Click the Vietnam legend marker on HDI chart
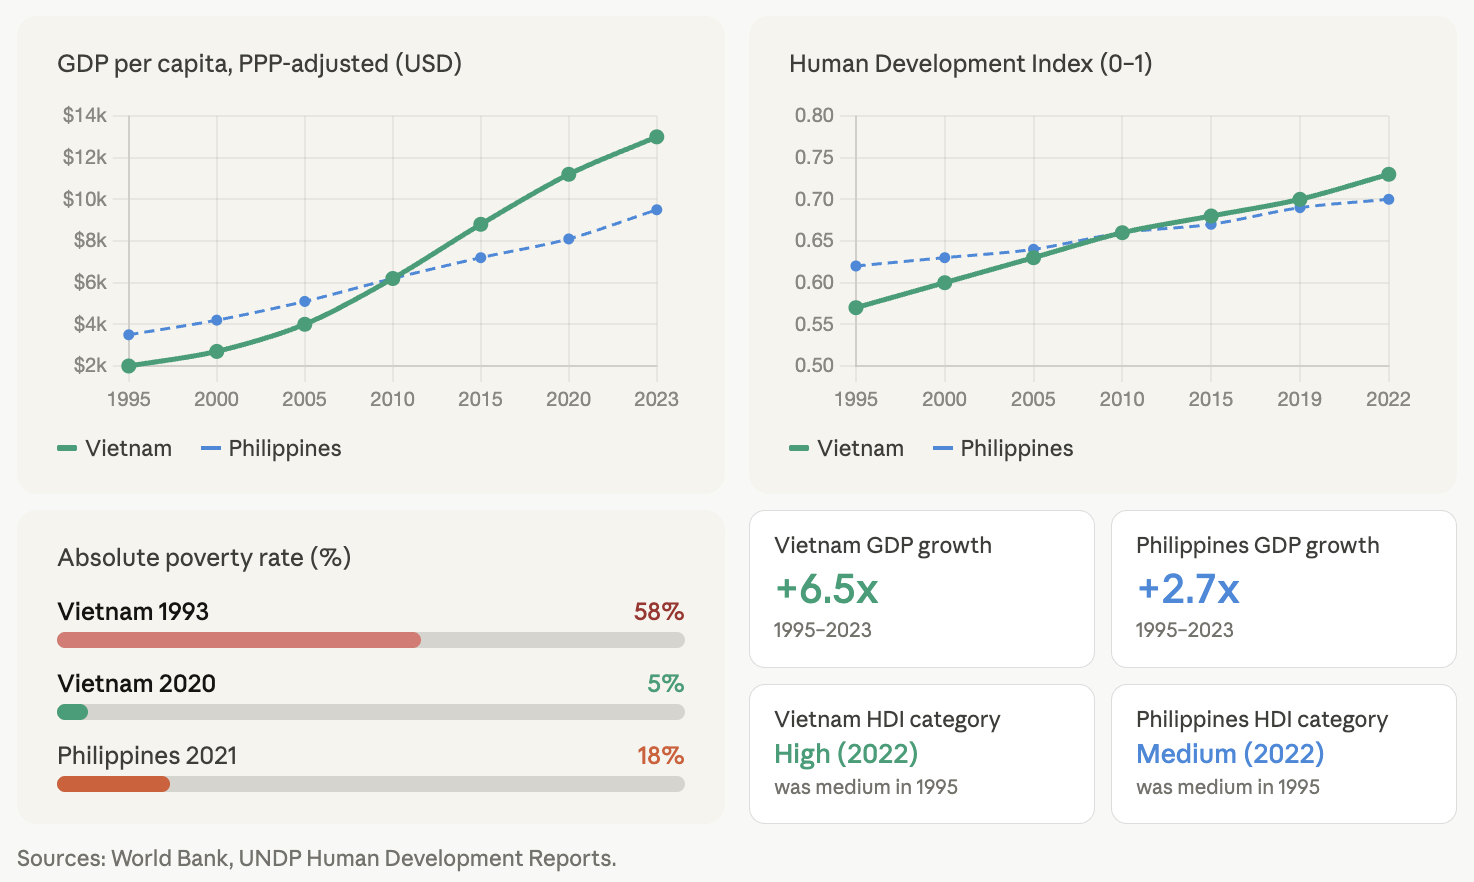Image resolution: width=1474 pixels, height=882 pixels. click(x=800, y=448)
